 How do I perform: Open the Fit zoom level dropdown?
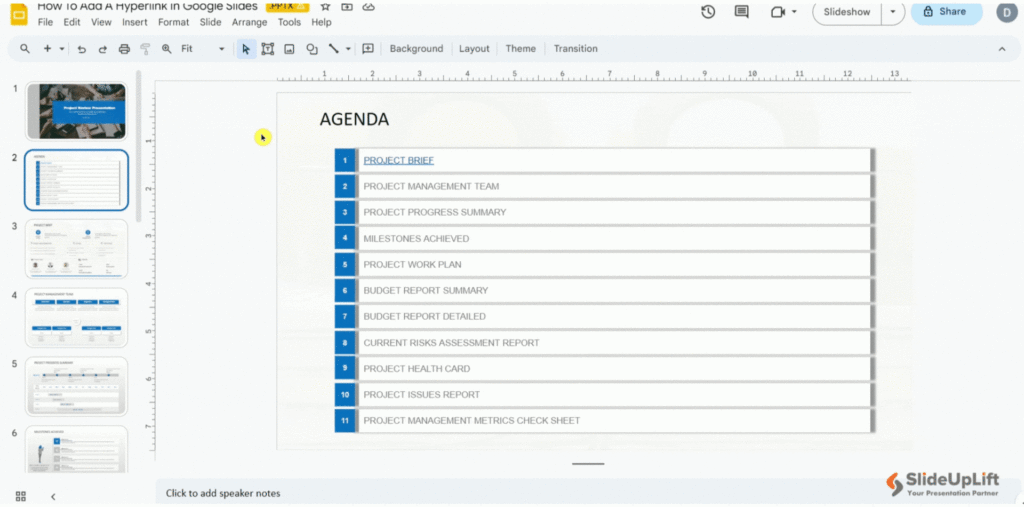[x=202, y=48]
